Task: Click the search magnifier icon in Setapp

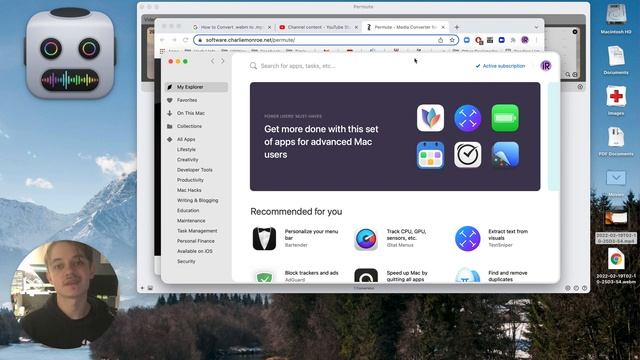Action: [253, 66]
